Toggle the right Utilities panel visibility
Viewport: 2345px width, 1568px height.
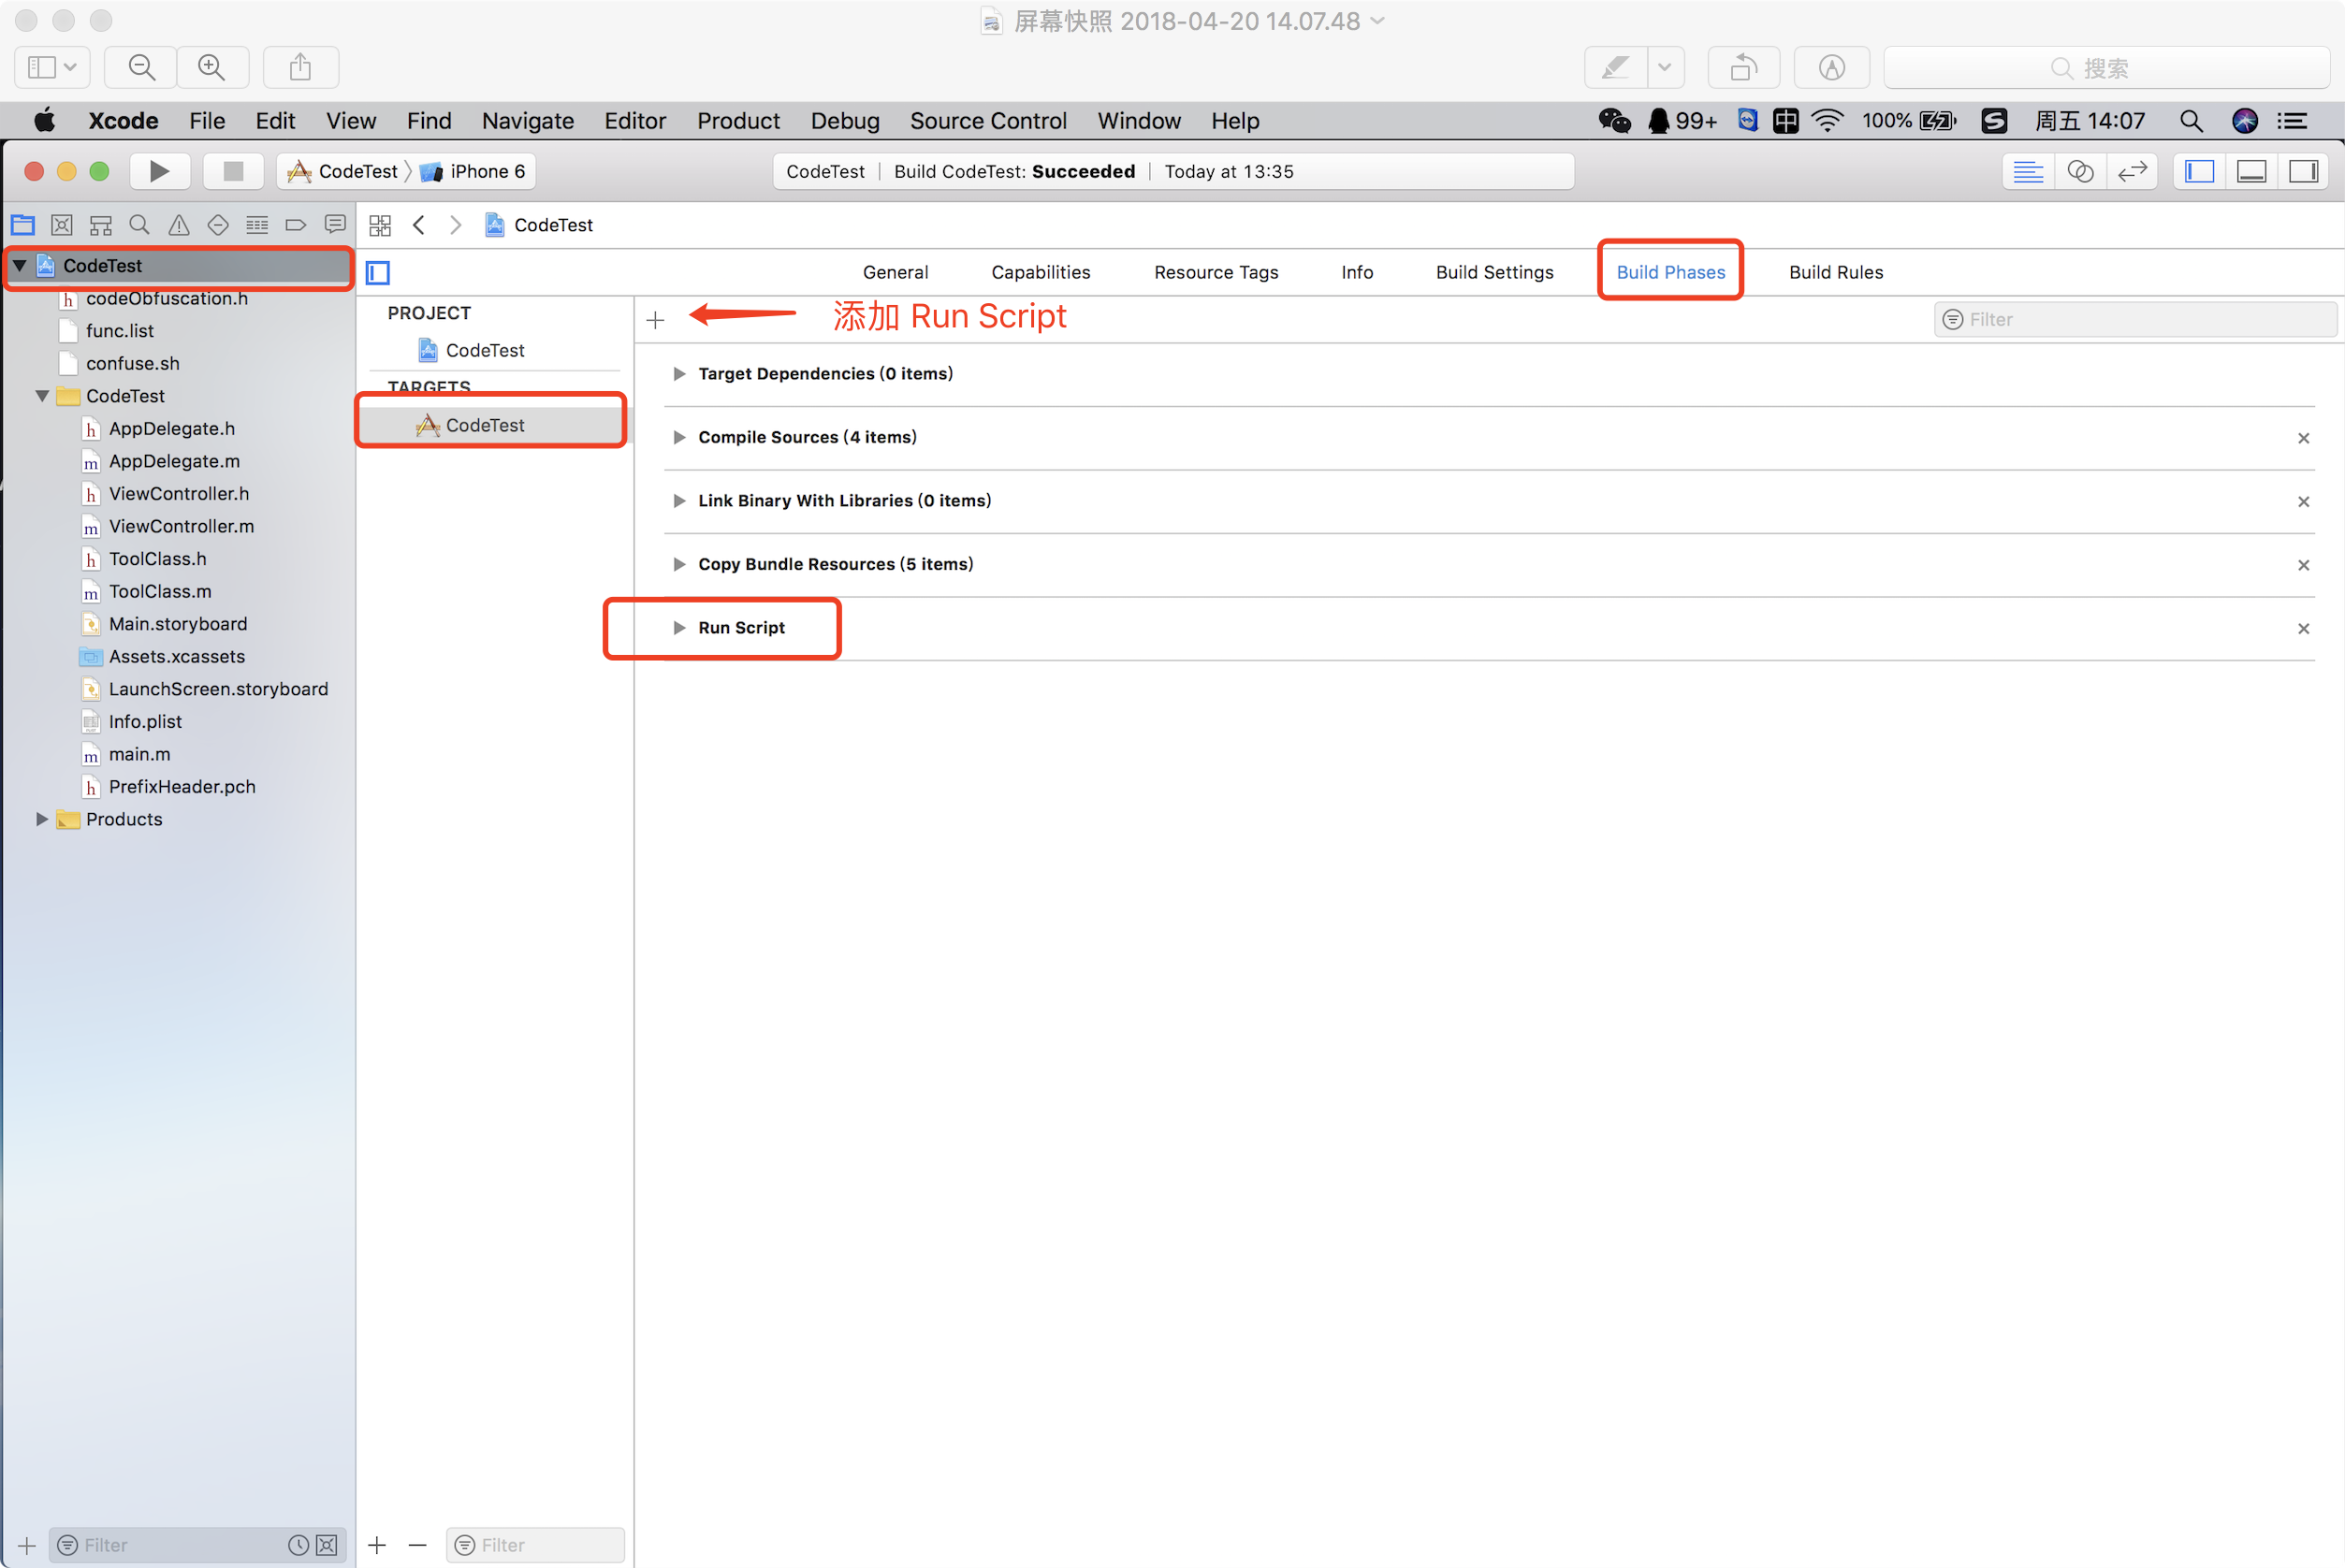pos(2304,171)
